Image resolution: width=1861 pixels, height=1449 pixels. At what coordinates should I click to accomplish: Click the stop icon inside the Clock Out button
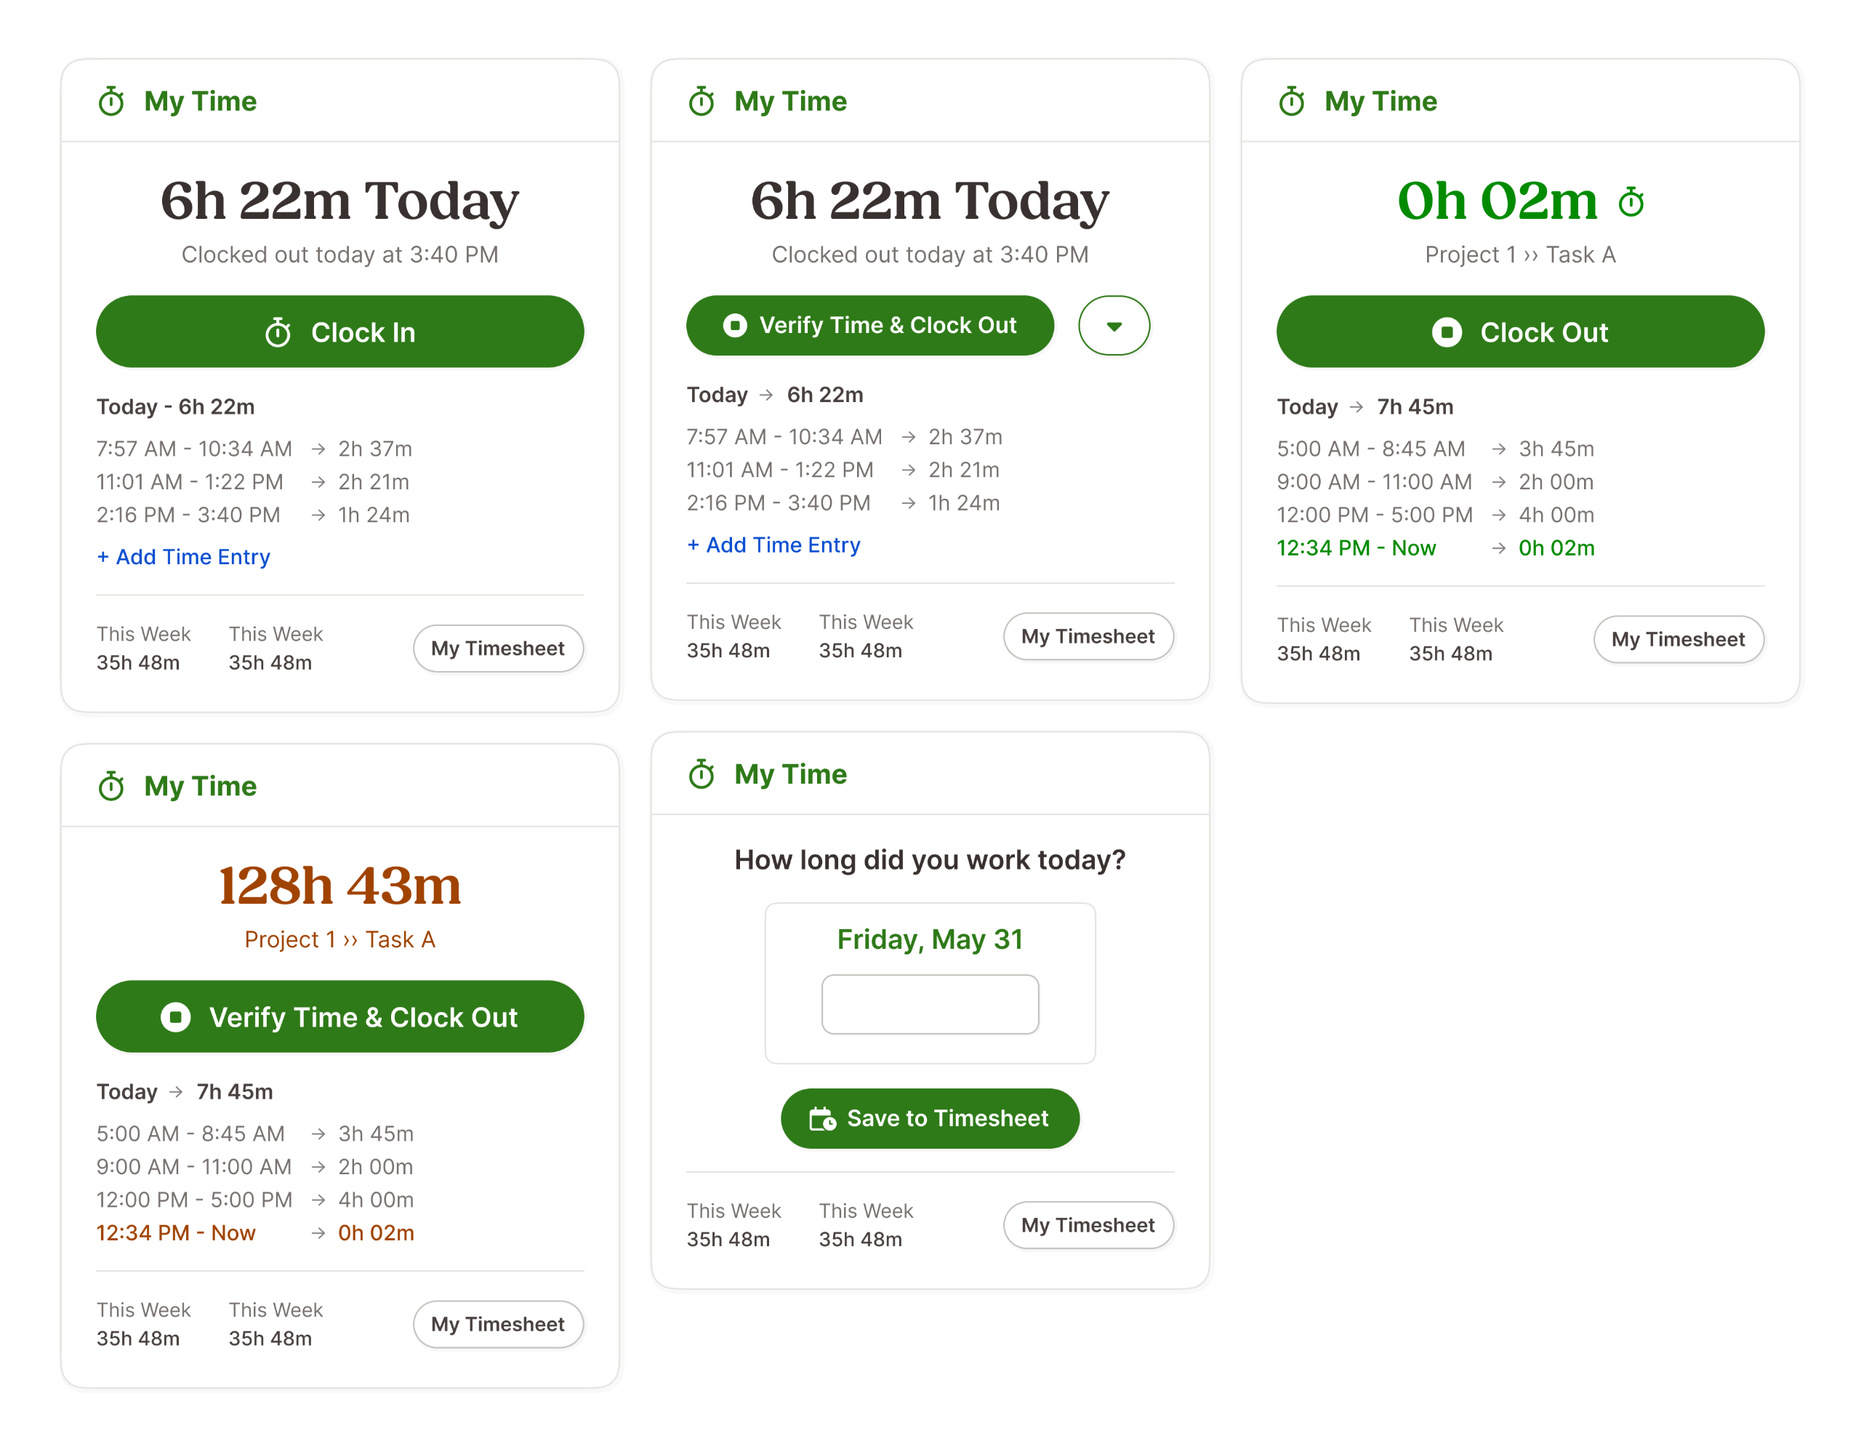[1447, 332]
